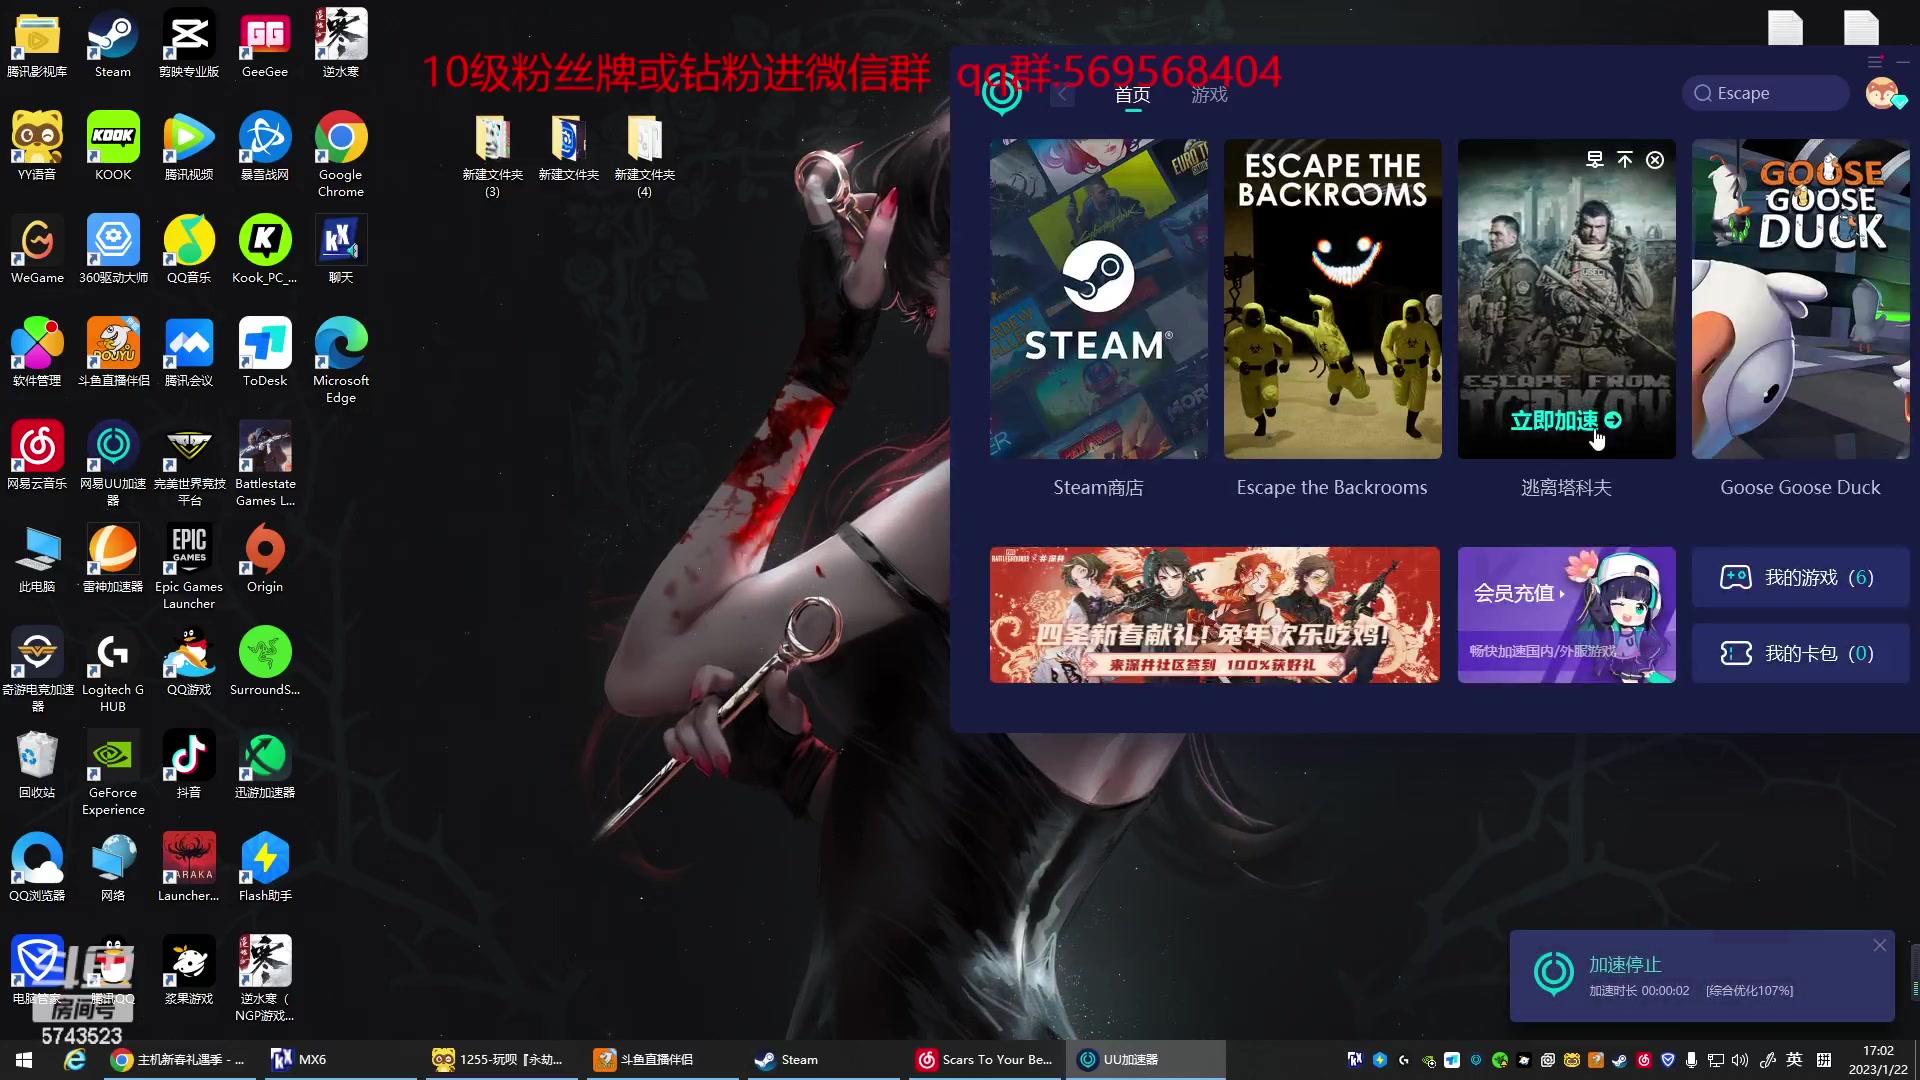1920x1080 pixels.
Task: Click the Escape search field
Action: (x=1765, y=93)
